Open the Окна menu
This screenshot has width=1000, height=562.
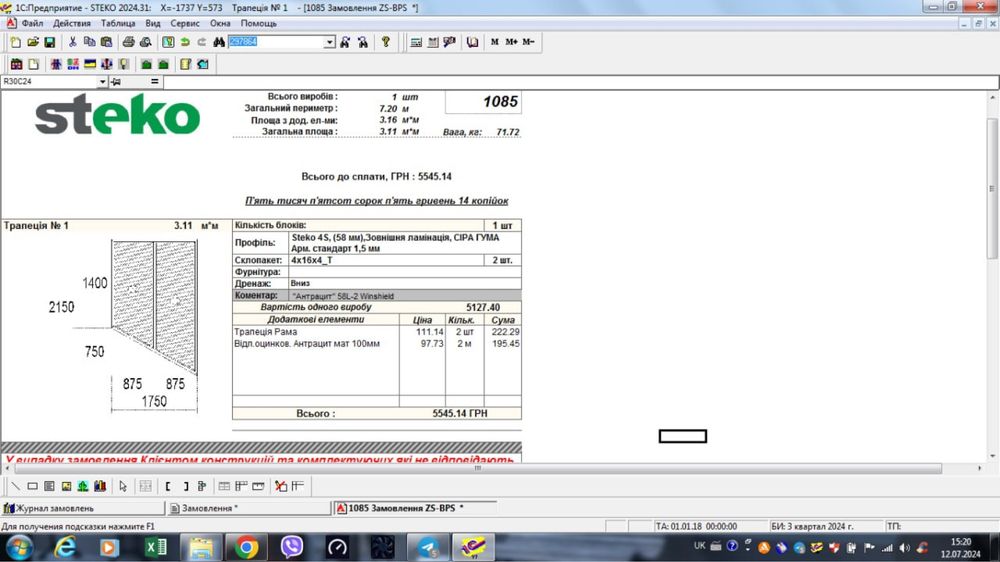(220, 24)
